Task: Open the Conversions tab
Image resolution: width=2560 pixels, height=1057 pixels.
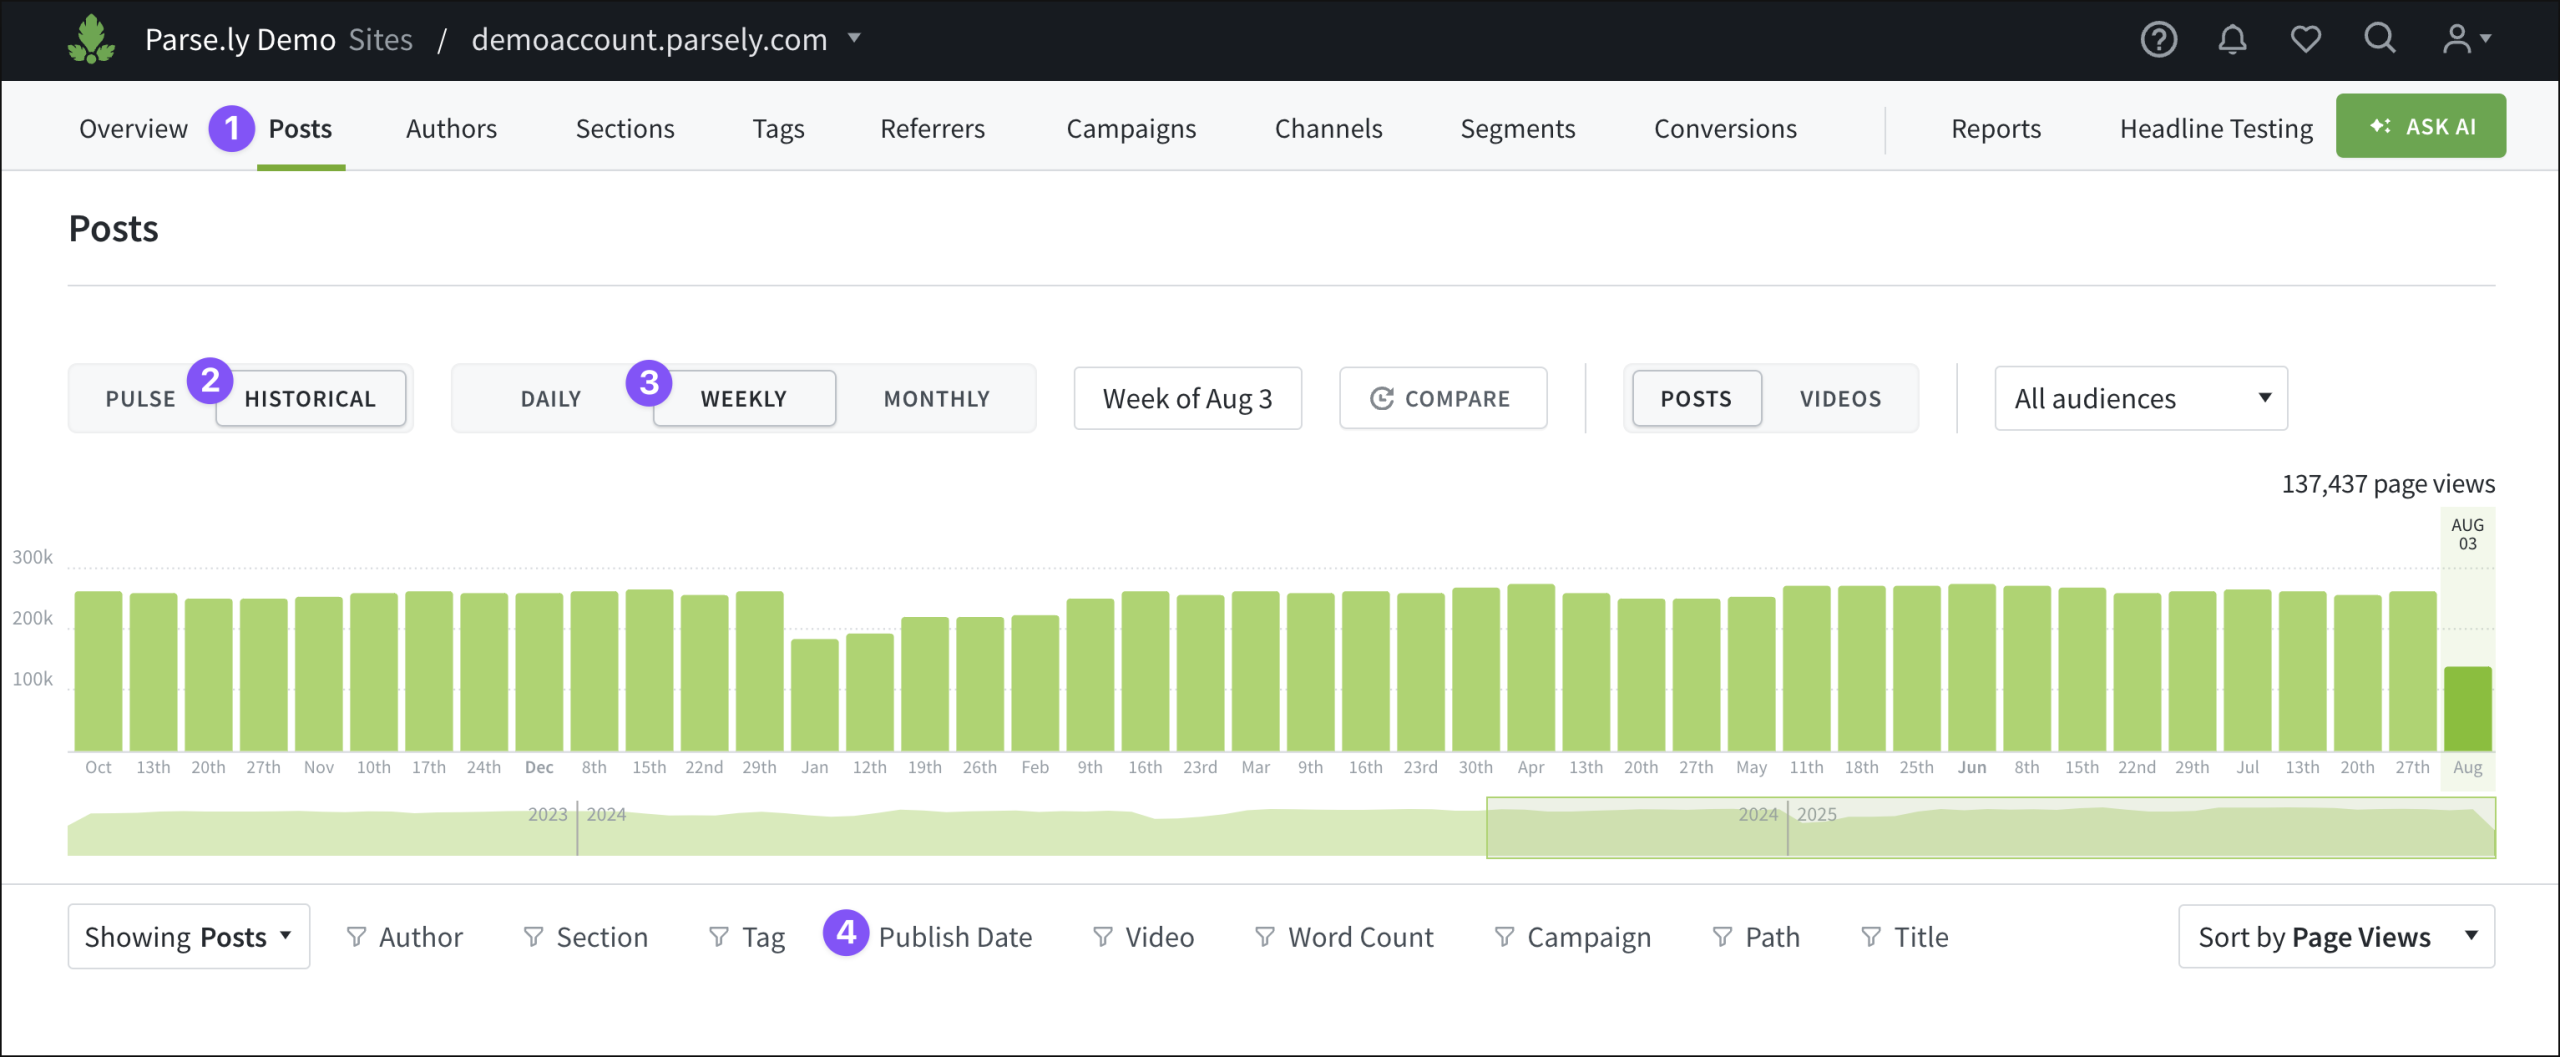Action: (1725, 128)
